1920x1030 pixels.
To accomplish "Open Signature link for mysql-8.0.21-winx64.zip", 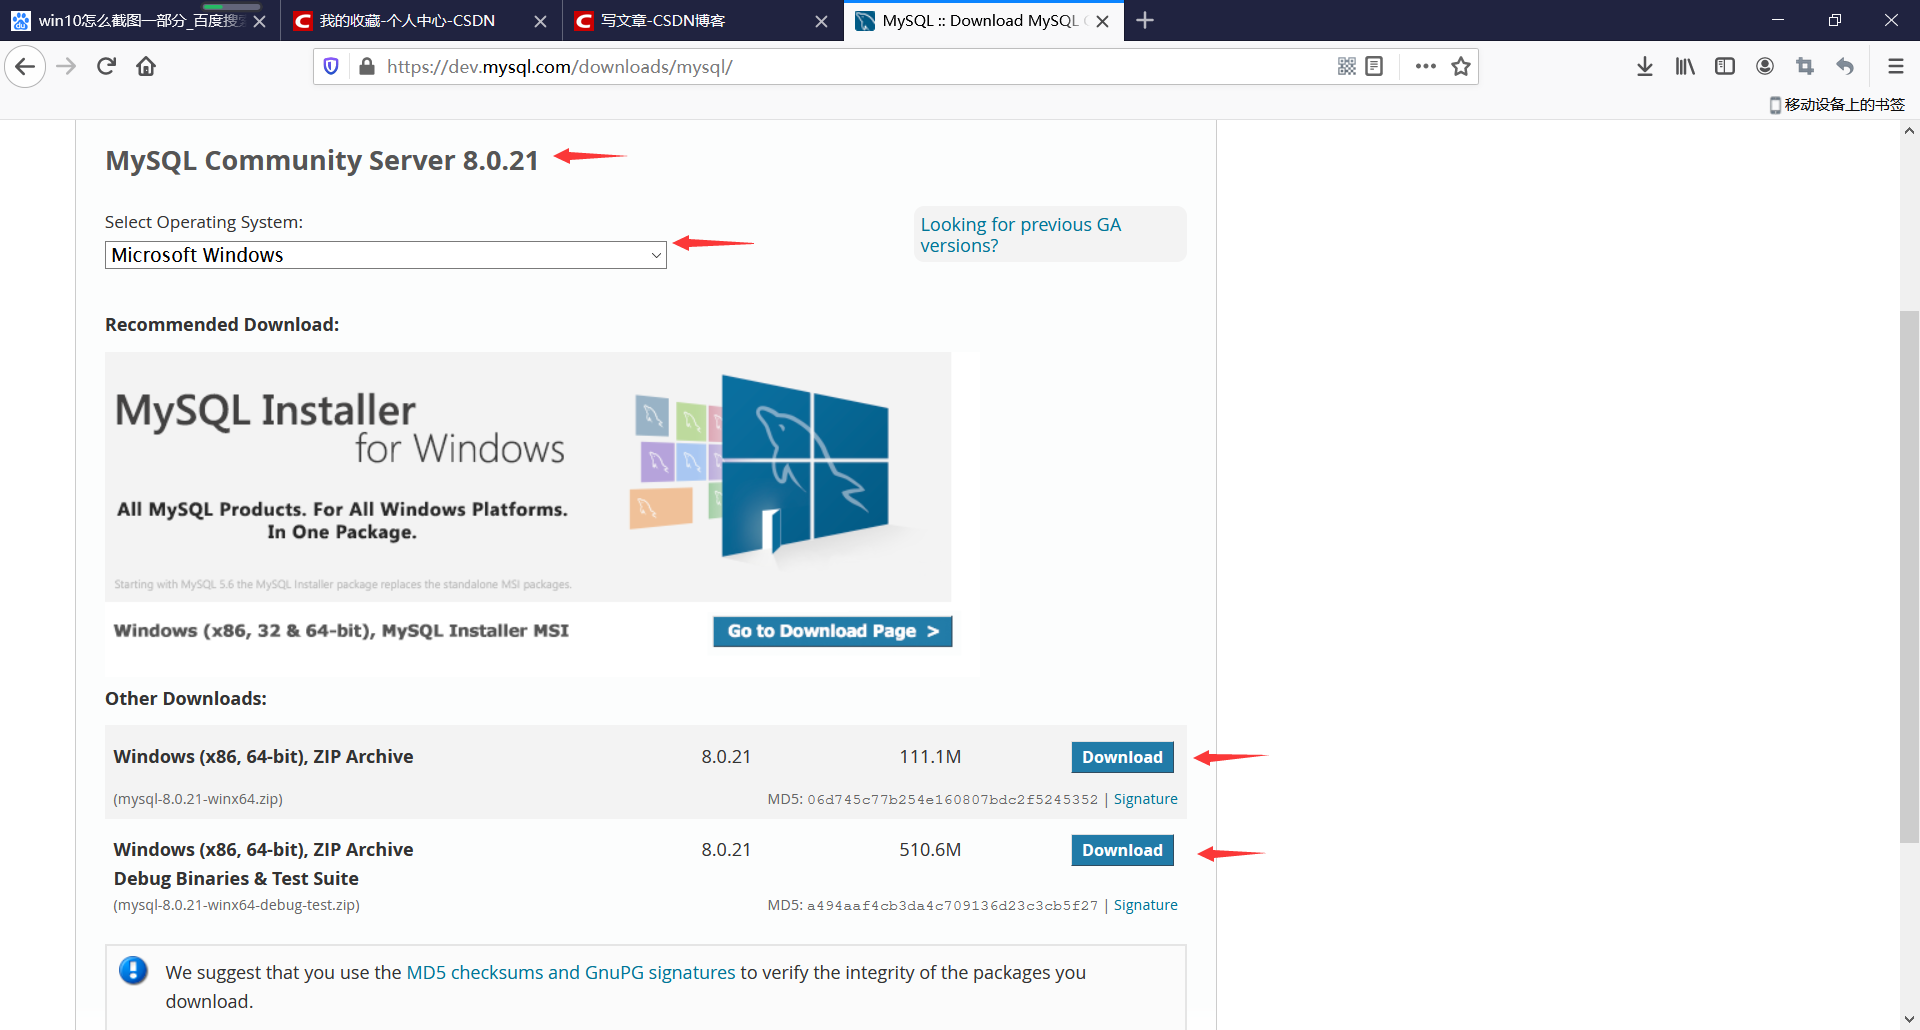I will (1145, 799).
